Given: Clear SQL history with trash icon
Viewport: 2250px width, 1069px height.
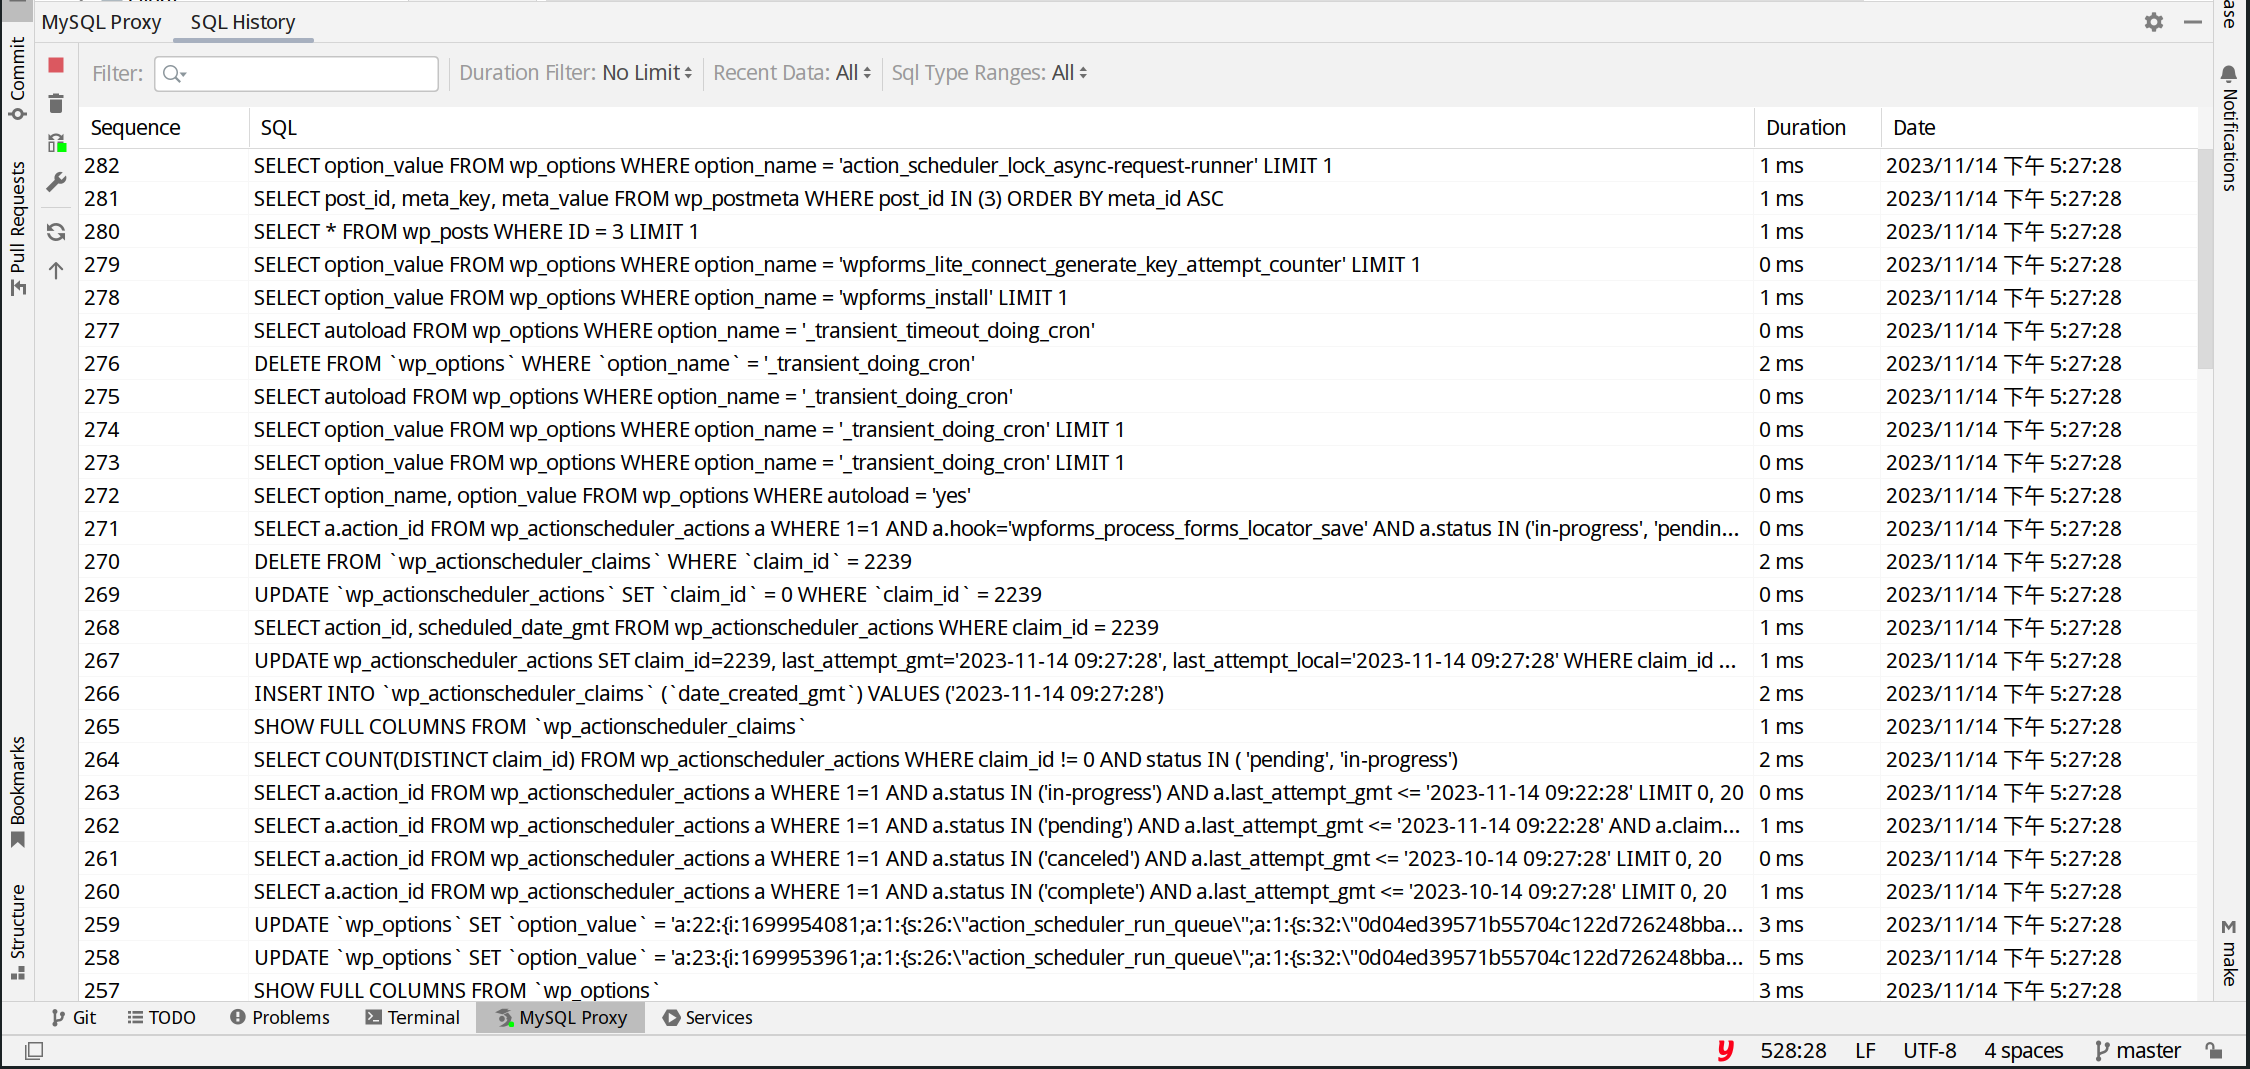Looking at the screenshot, I should [x=56, y=103].
